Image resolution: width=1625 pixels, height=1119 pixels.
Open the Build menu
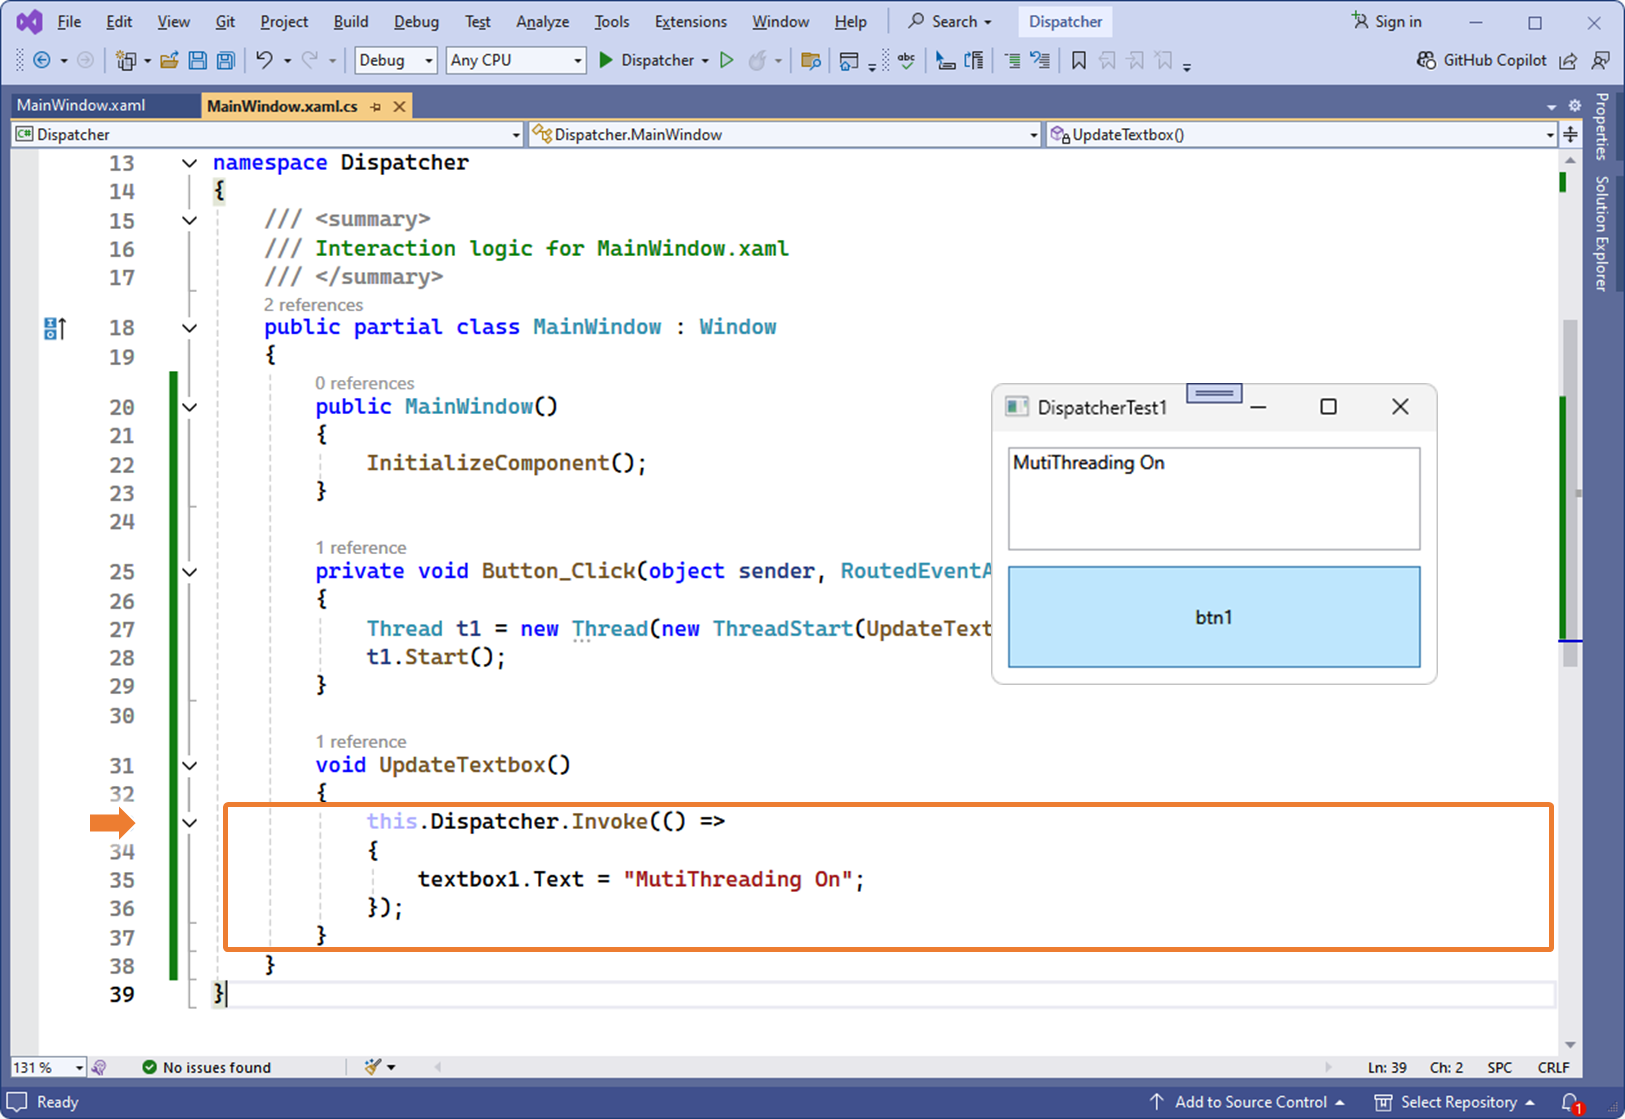tap(351, 21)
